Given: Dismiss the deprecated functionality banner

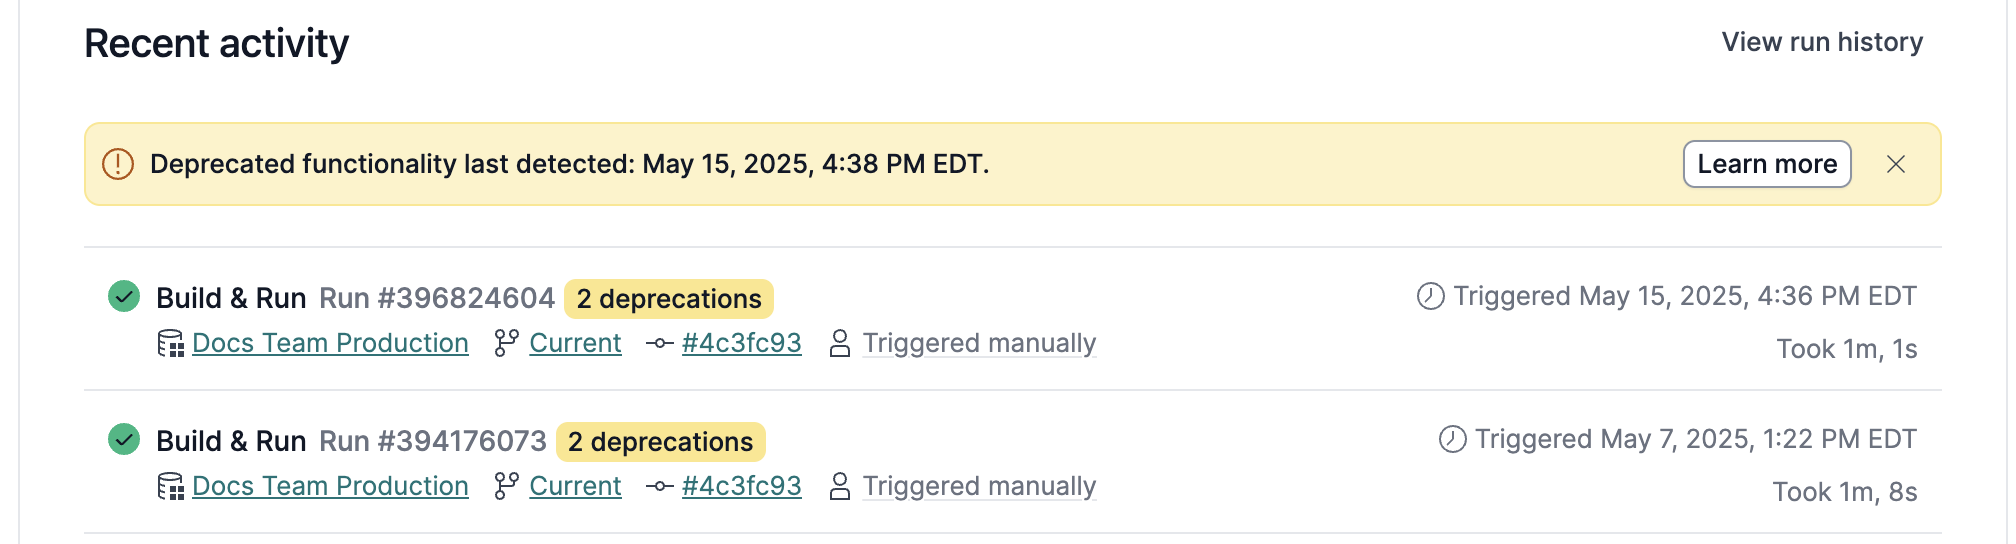Looking at the screenshot, I should [x=1895, y=164].
